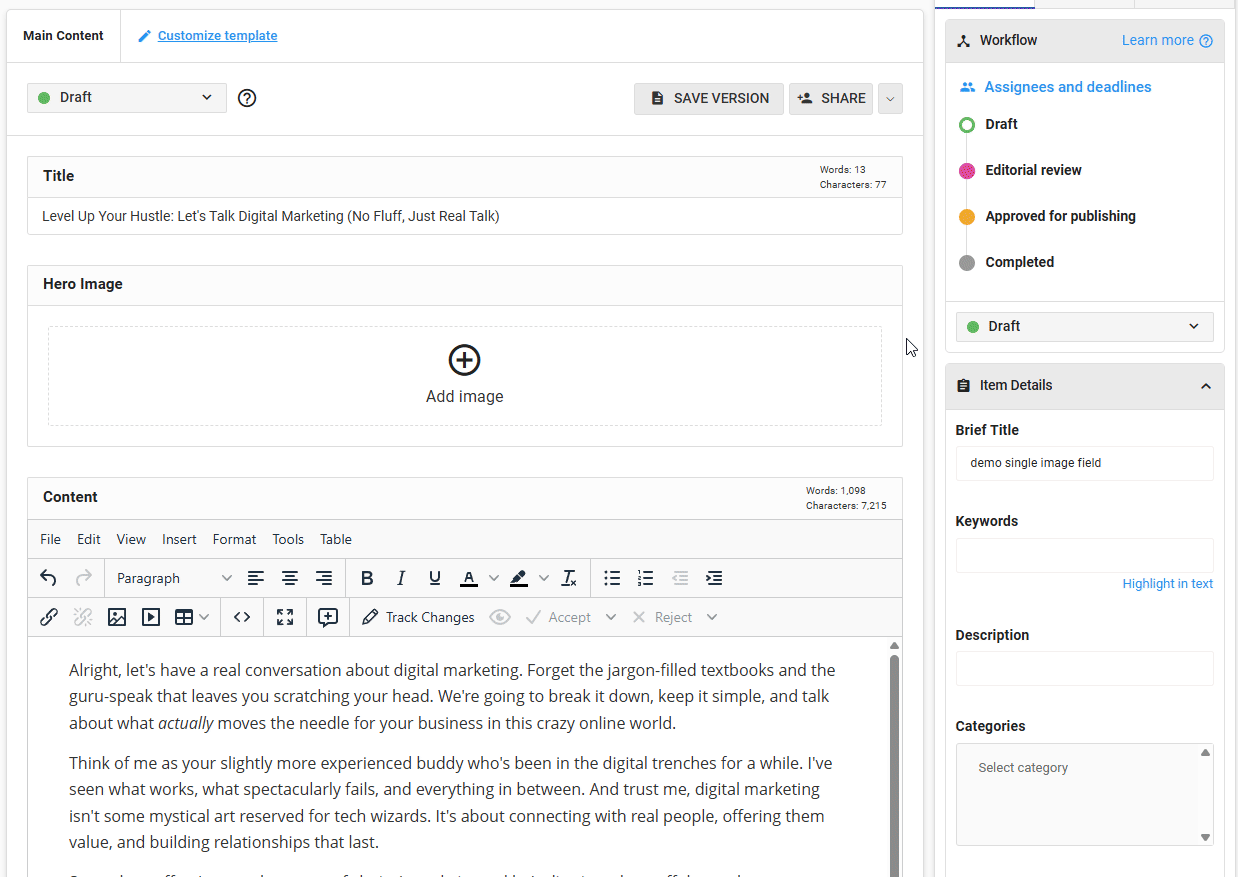Screen dimensions: 1238x877
Task: Click the SAVE VERSION button
Action: [x=709, y=98]
